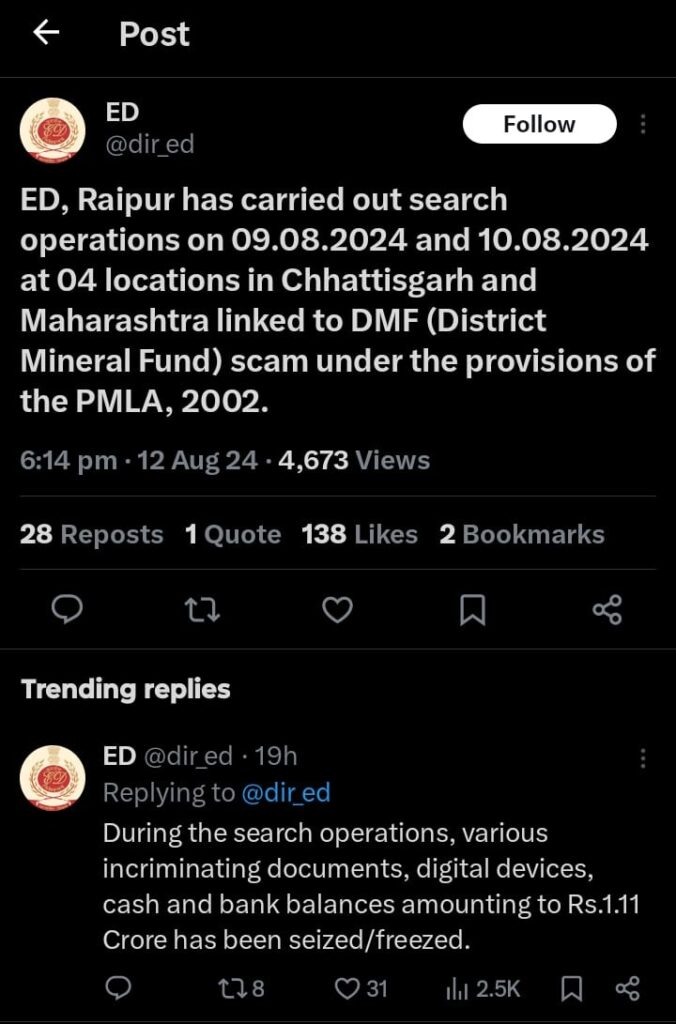Go back using the arrow icon
676x1024 pixels.
click(46, 32)
